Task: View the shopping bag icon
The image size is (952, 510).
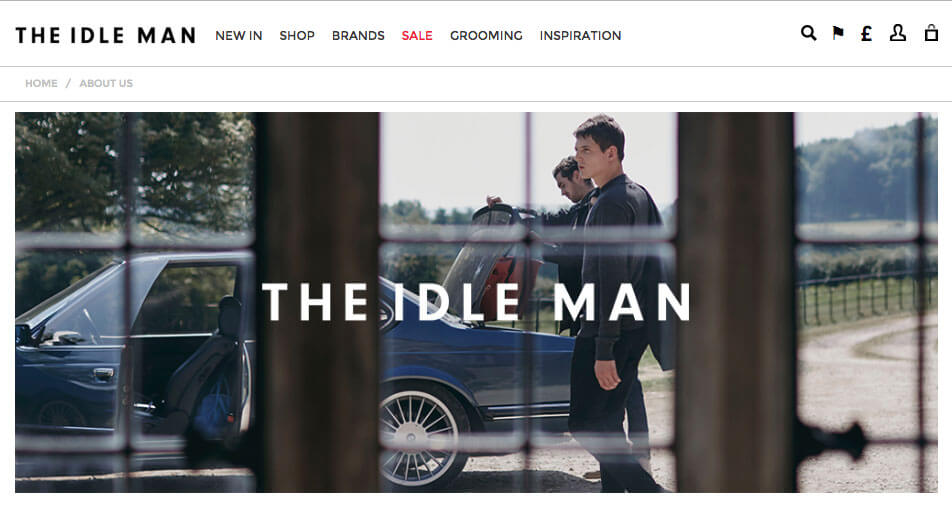Action: [x=931, y=33]
